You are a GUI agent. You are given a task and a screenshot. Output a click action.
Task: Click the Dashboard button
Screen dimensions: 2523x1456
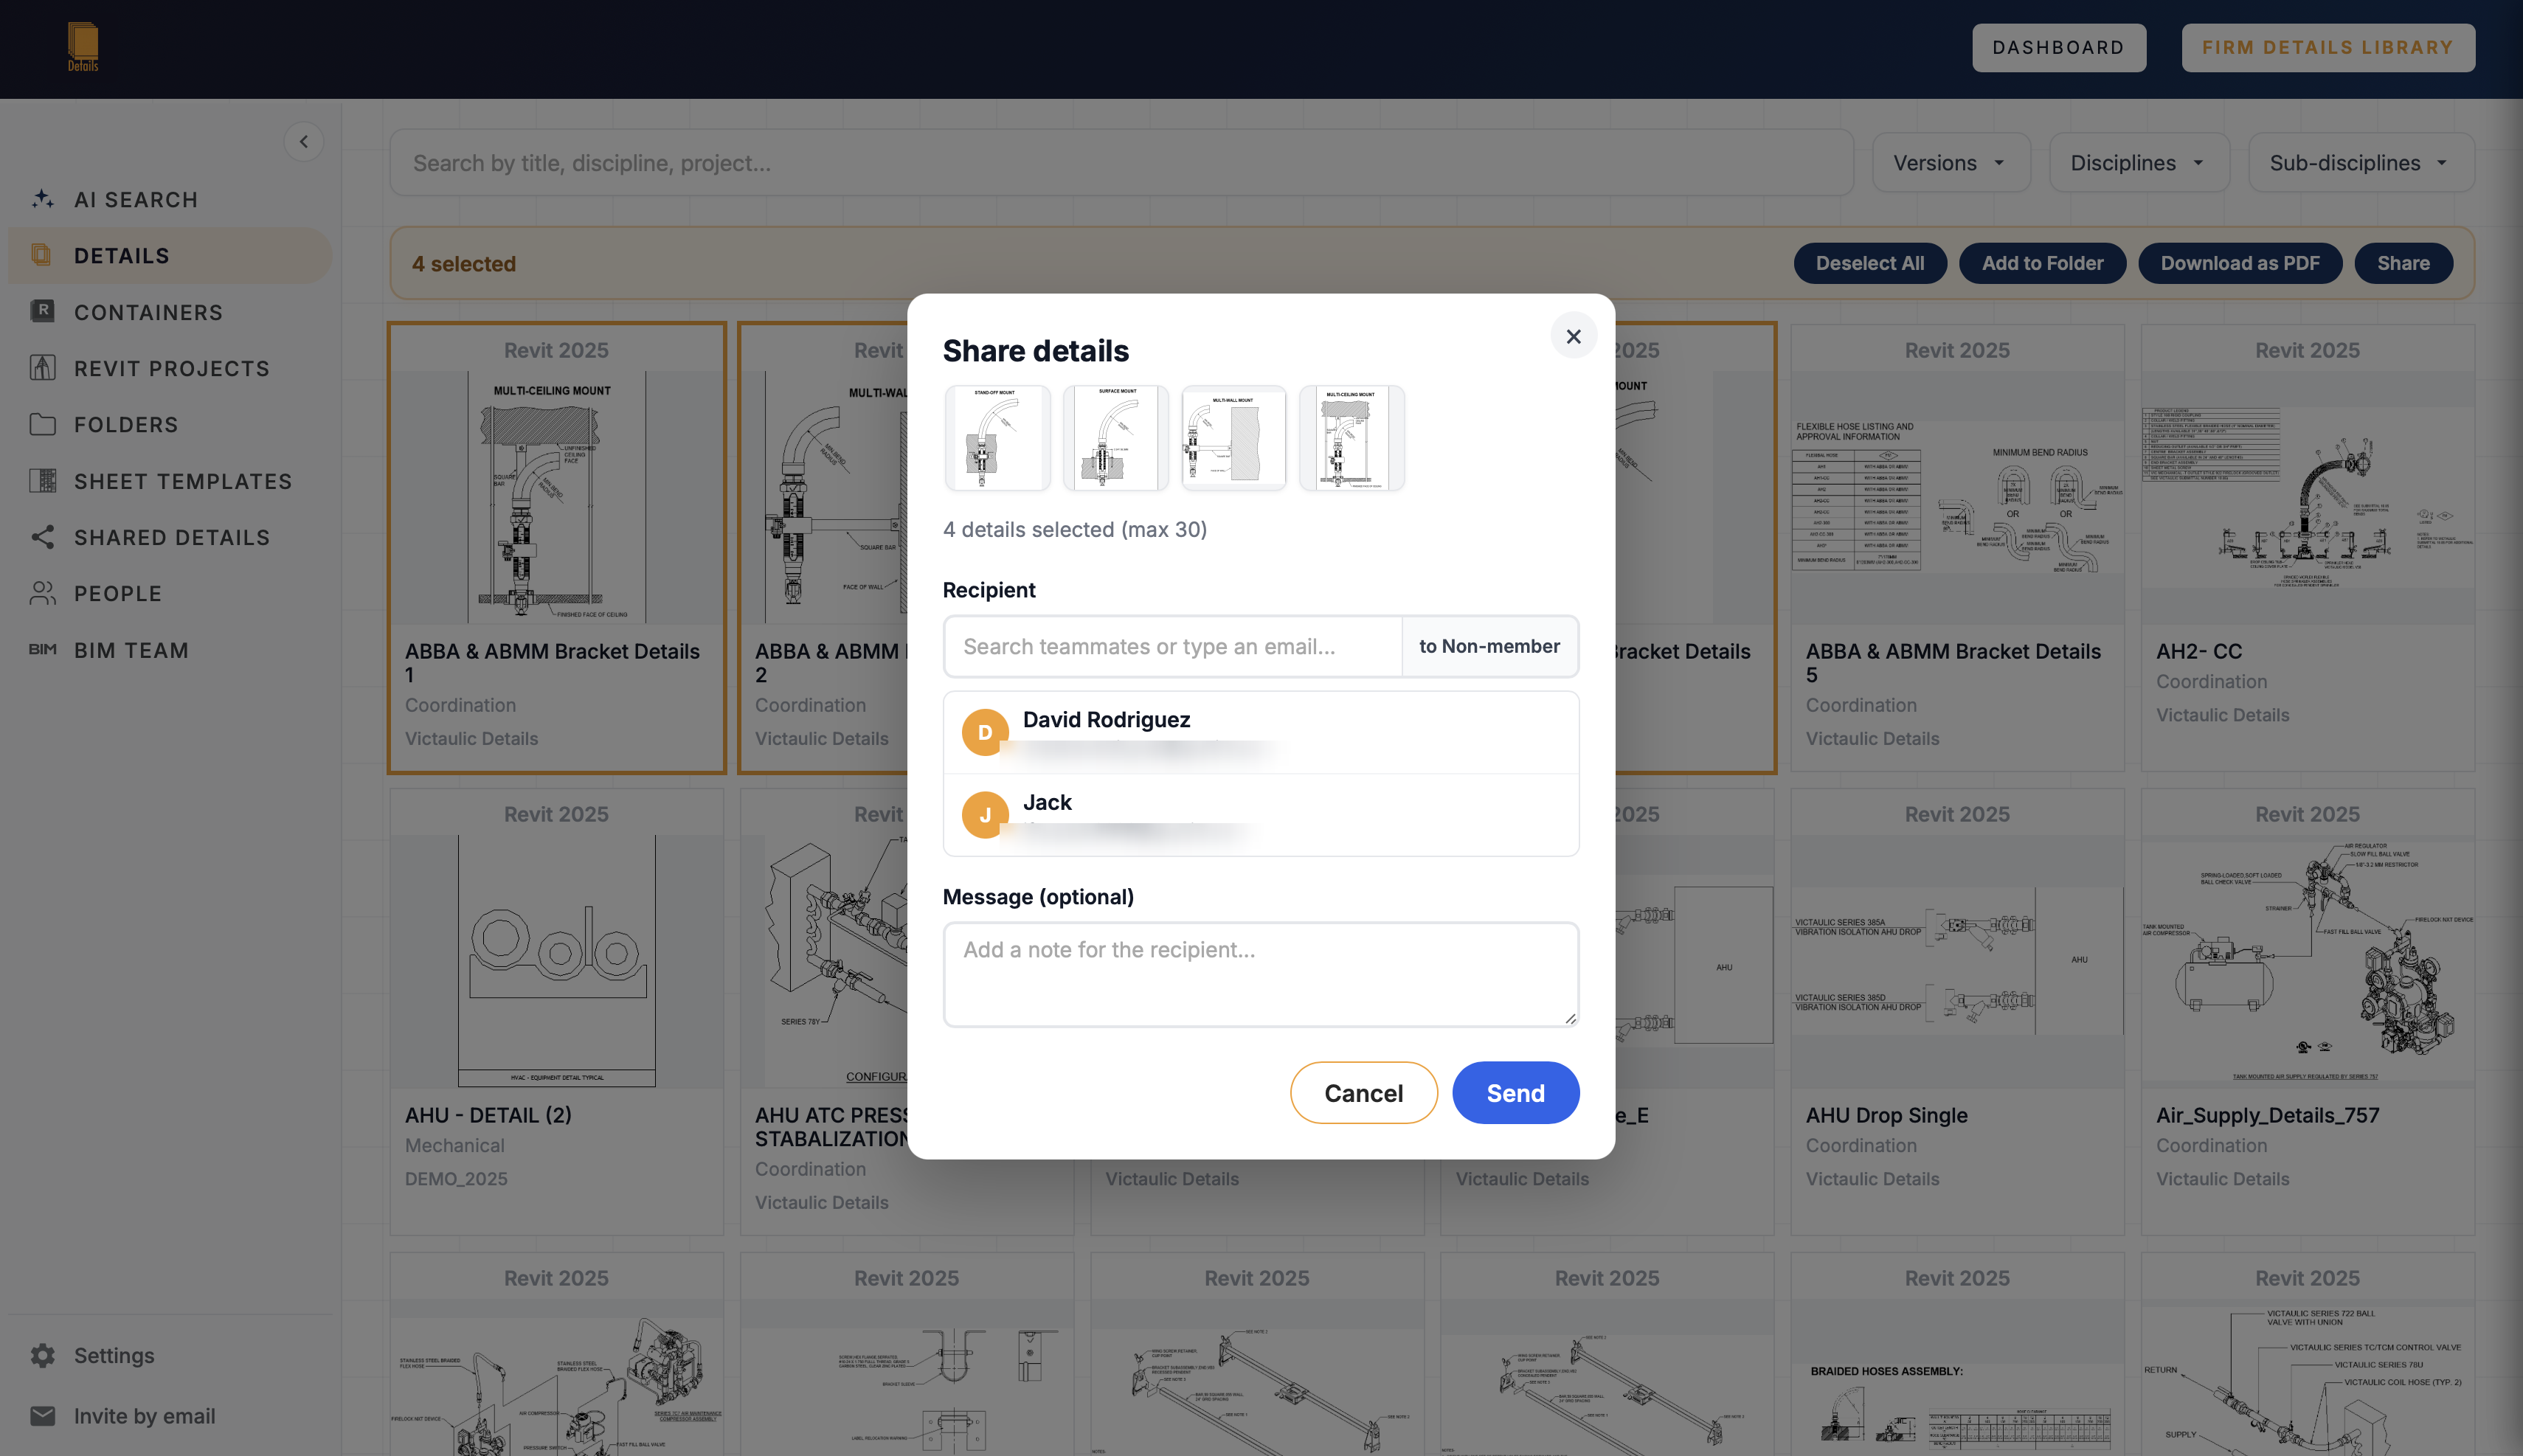coord(2058,47)
